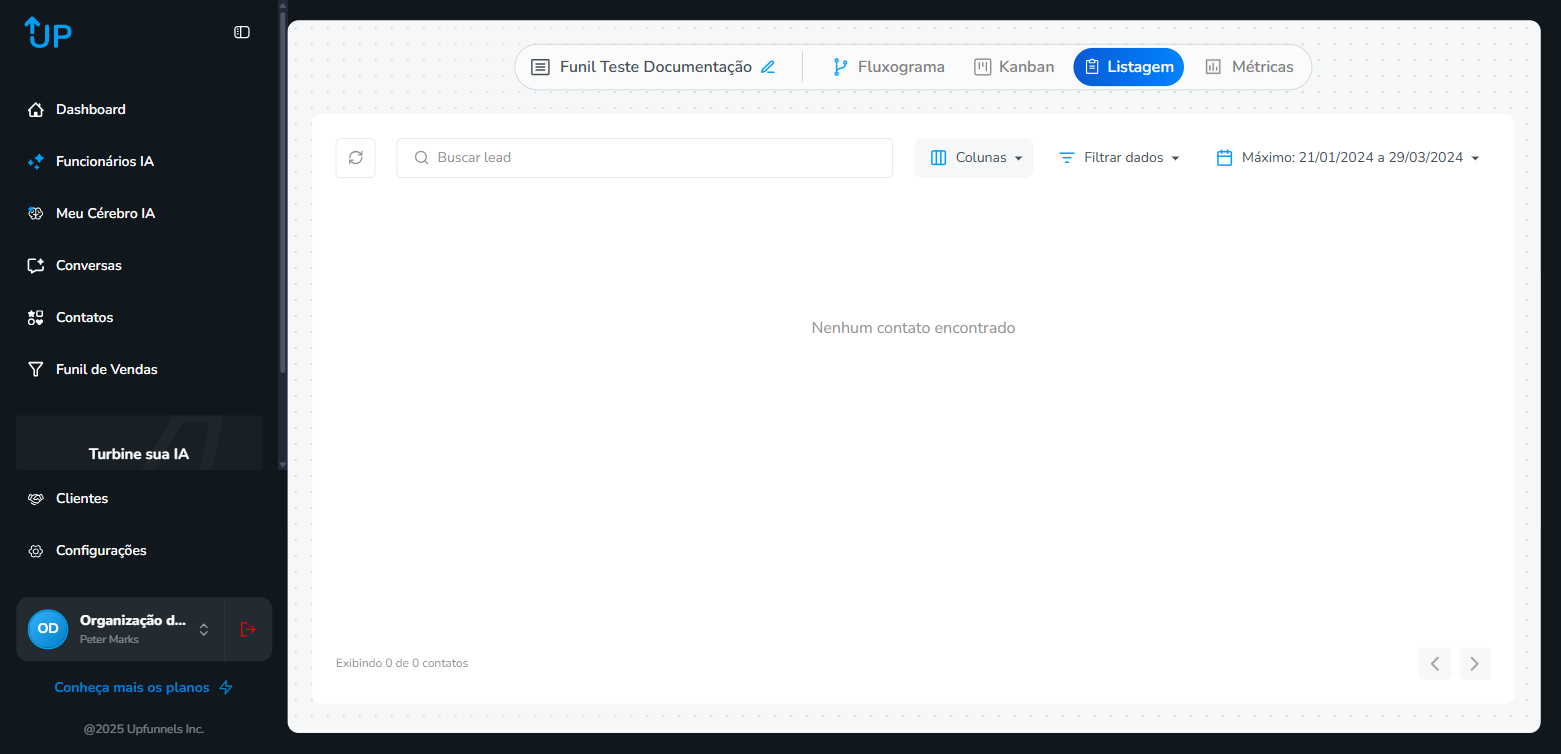Open the Métricas tab
Screen dimensions: 1561x754
point(1249,67)
